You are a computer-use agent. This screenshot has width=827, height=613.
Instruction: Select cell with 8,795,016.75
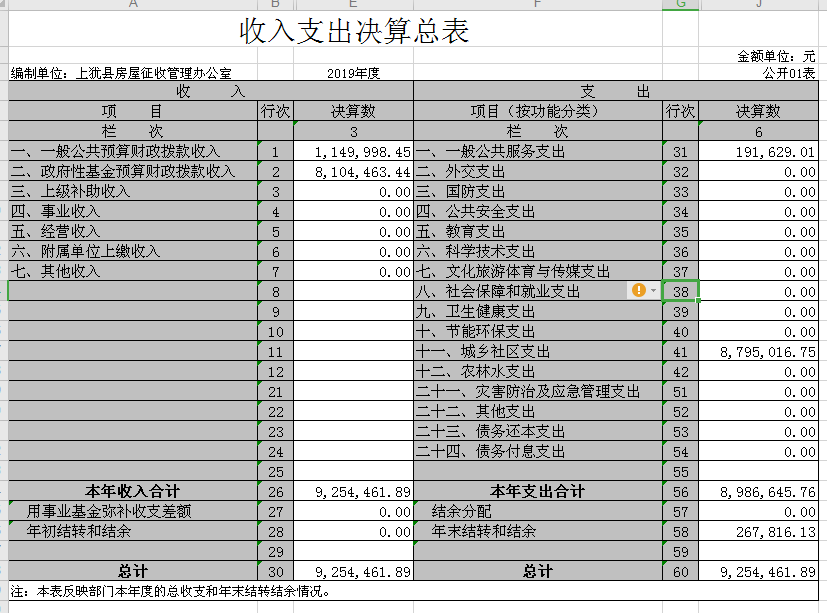(x=758, y=351)
